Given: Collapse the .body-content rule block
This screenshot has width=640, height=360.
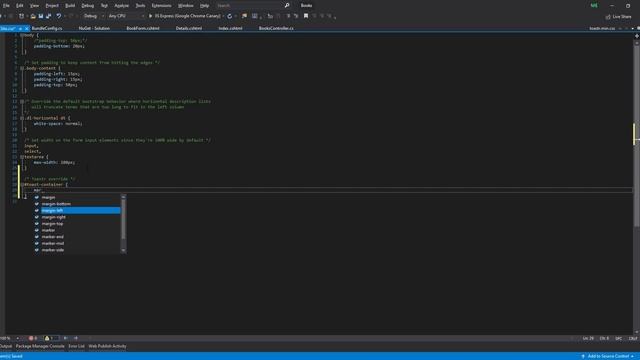Looking at the screenshot, I should [x=22, y=69].
